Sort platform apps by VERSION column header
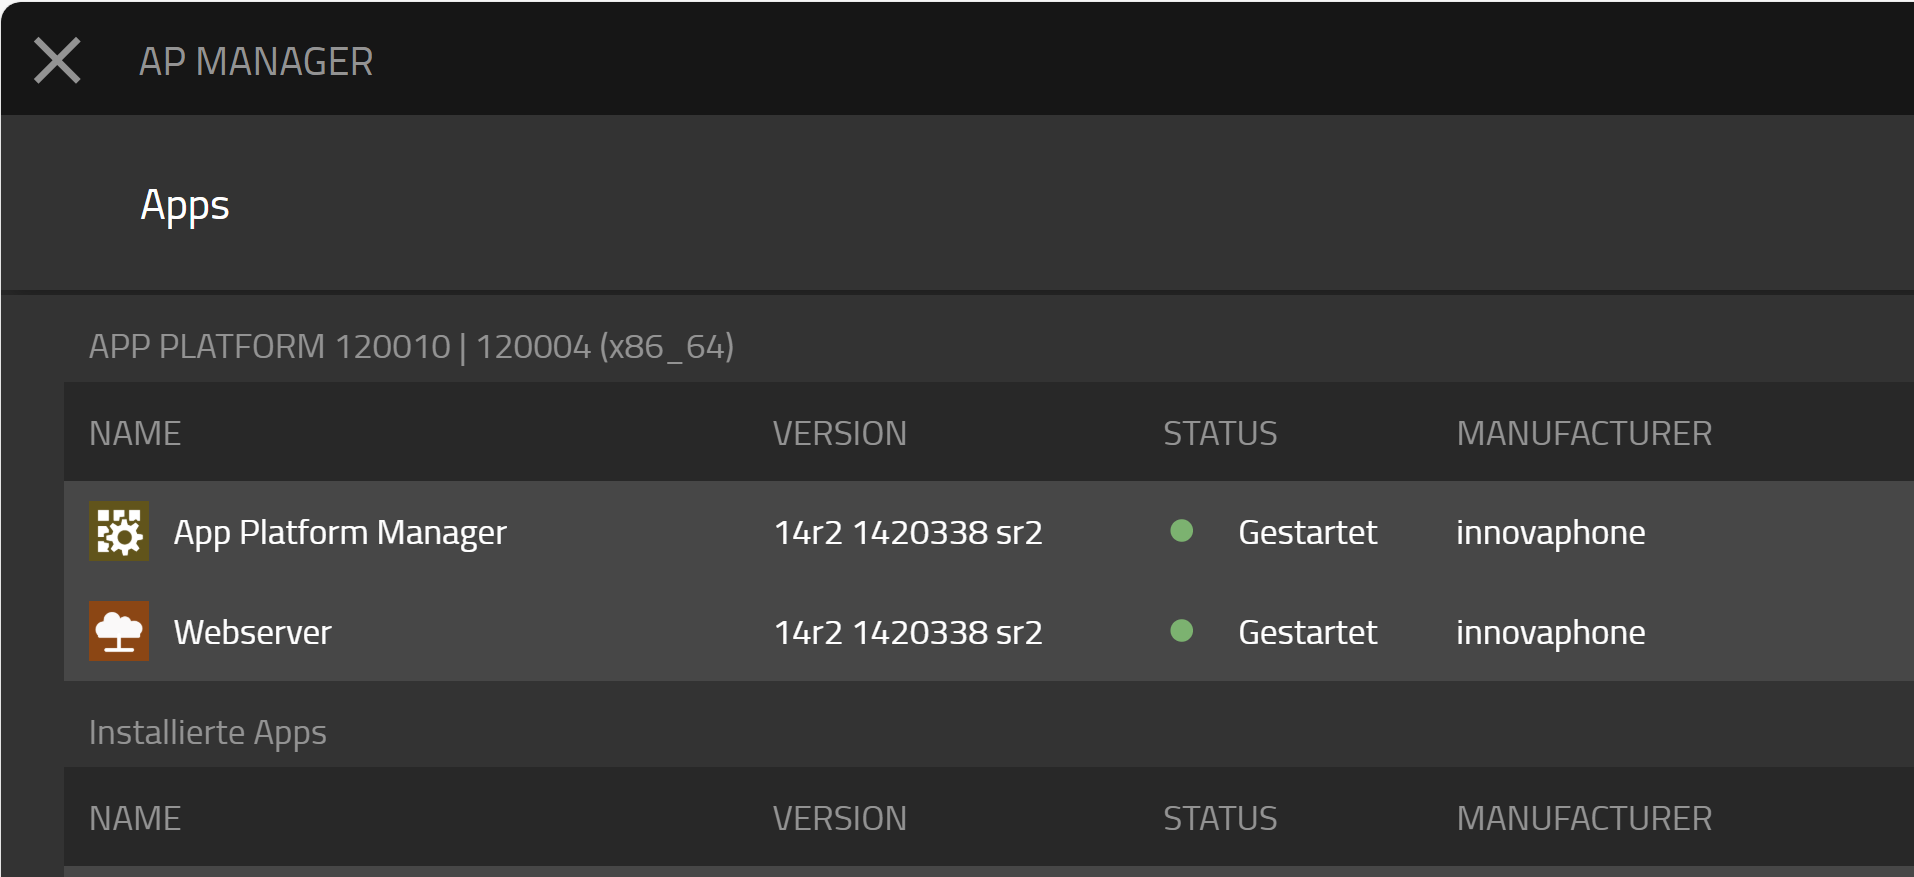Screen dimensions: 1914x877 click(839, 433)
